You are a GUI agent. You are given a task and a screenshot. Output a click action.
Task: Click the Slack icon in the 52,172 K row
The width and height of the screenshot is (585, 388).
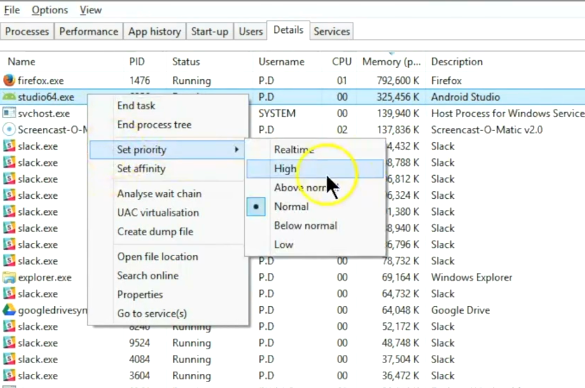coord(9,326)
